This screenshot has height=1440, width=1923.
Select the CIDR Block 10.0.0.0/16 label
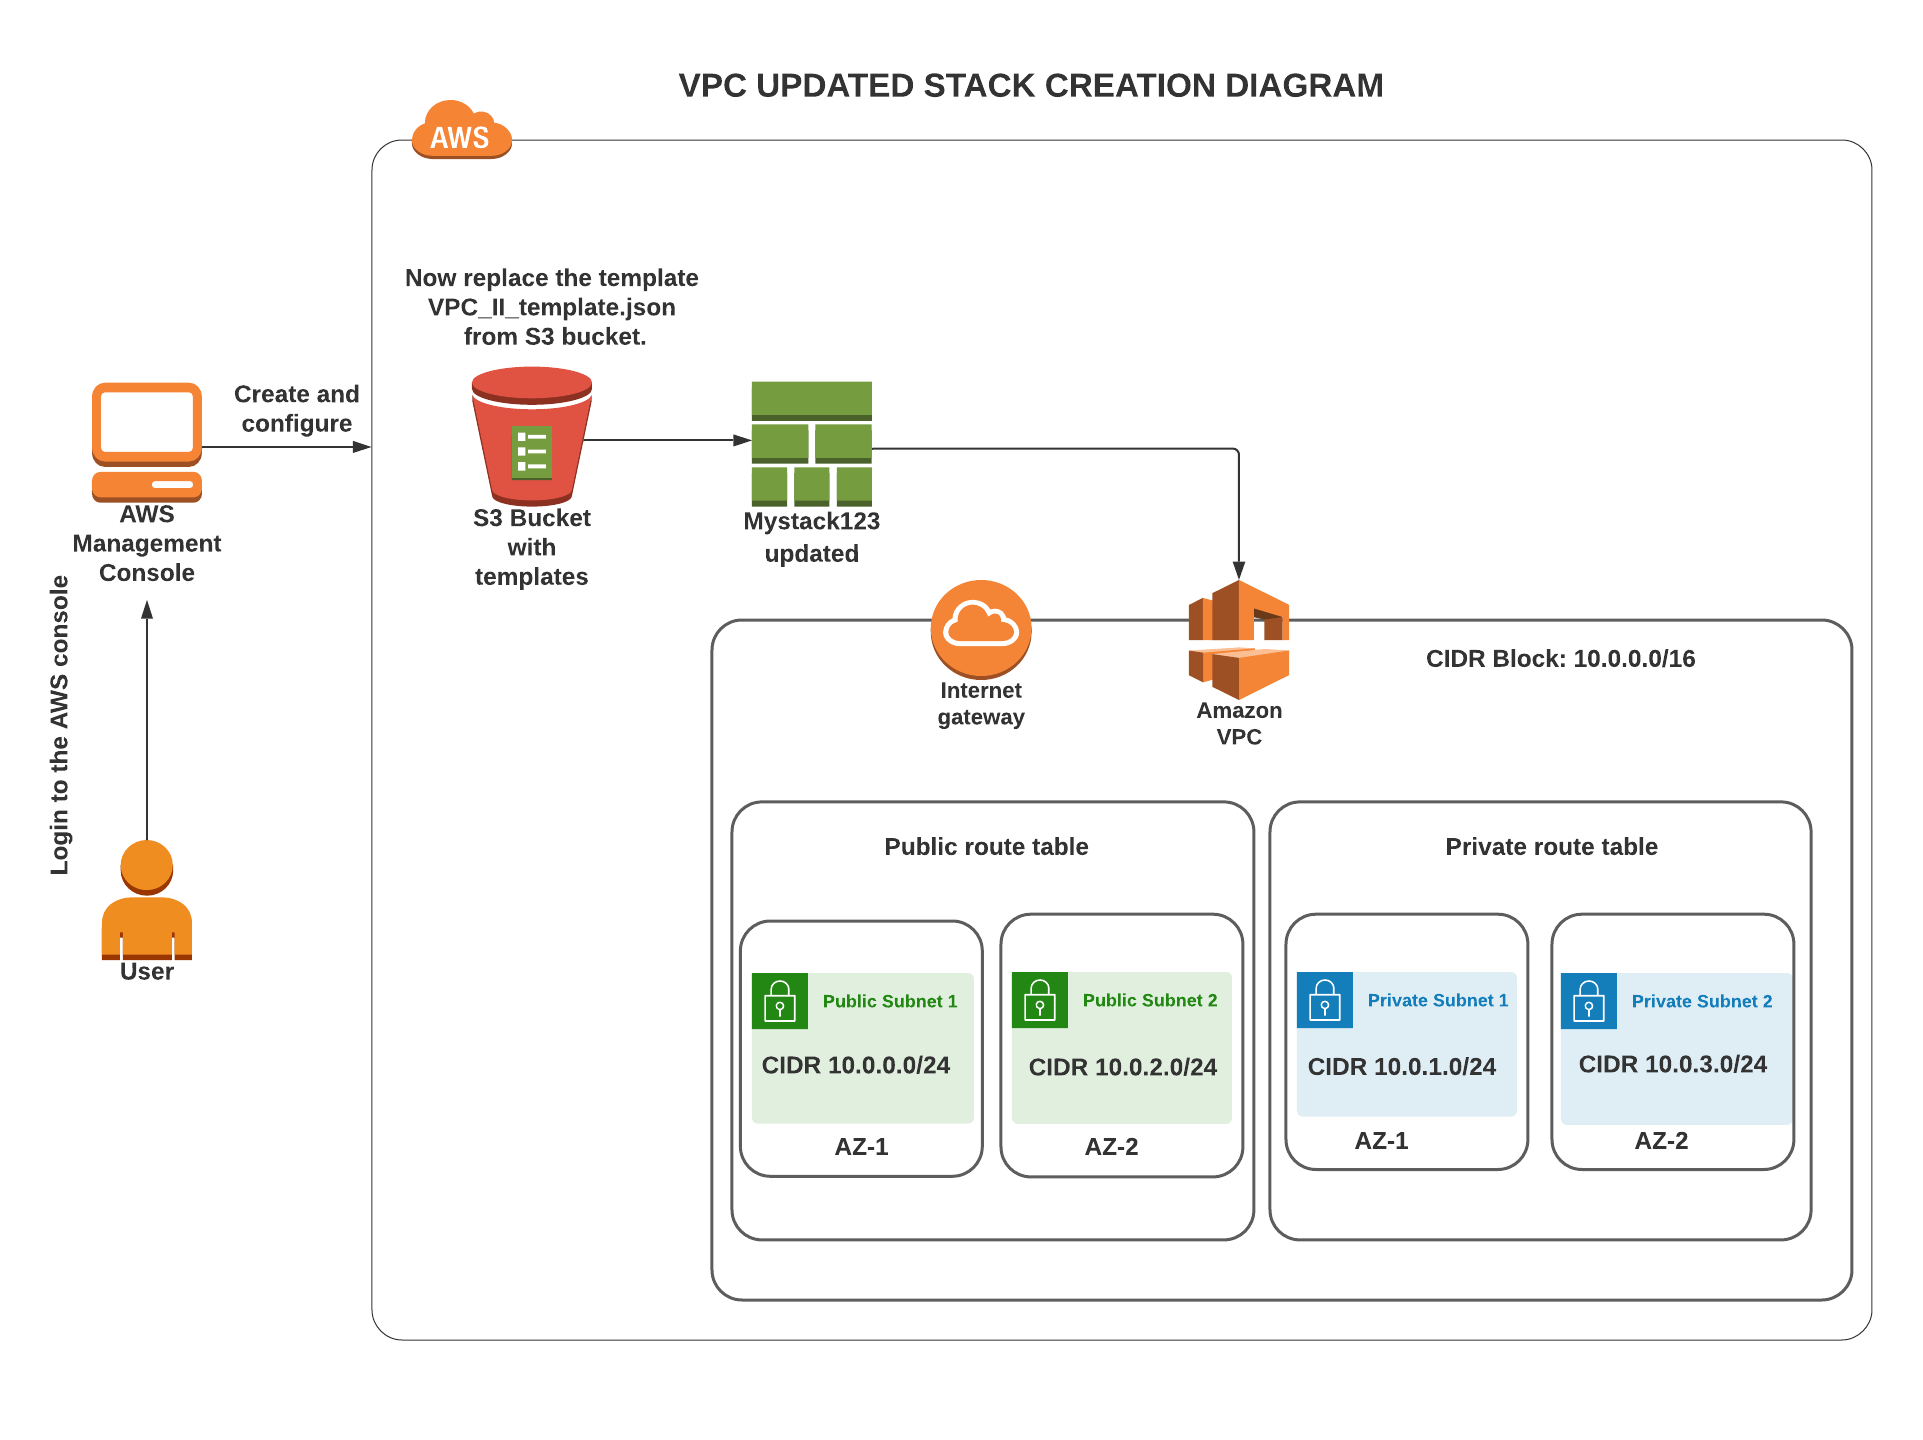click(x=1559, y=659)
